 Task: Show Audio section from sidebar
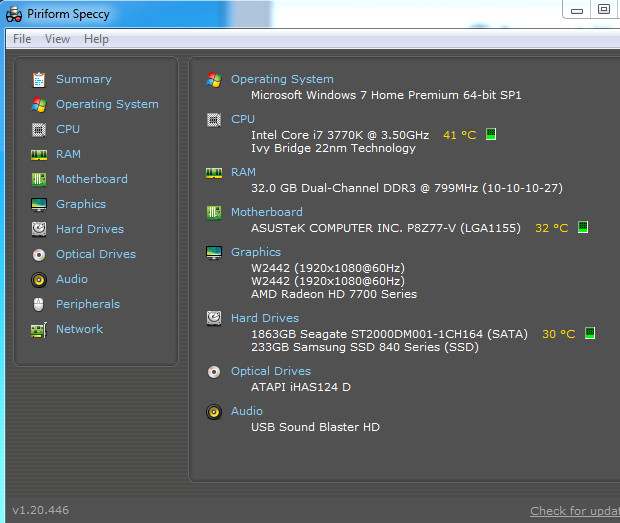tap(72, 279)
